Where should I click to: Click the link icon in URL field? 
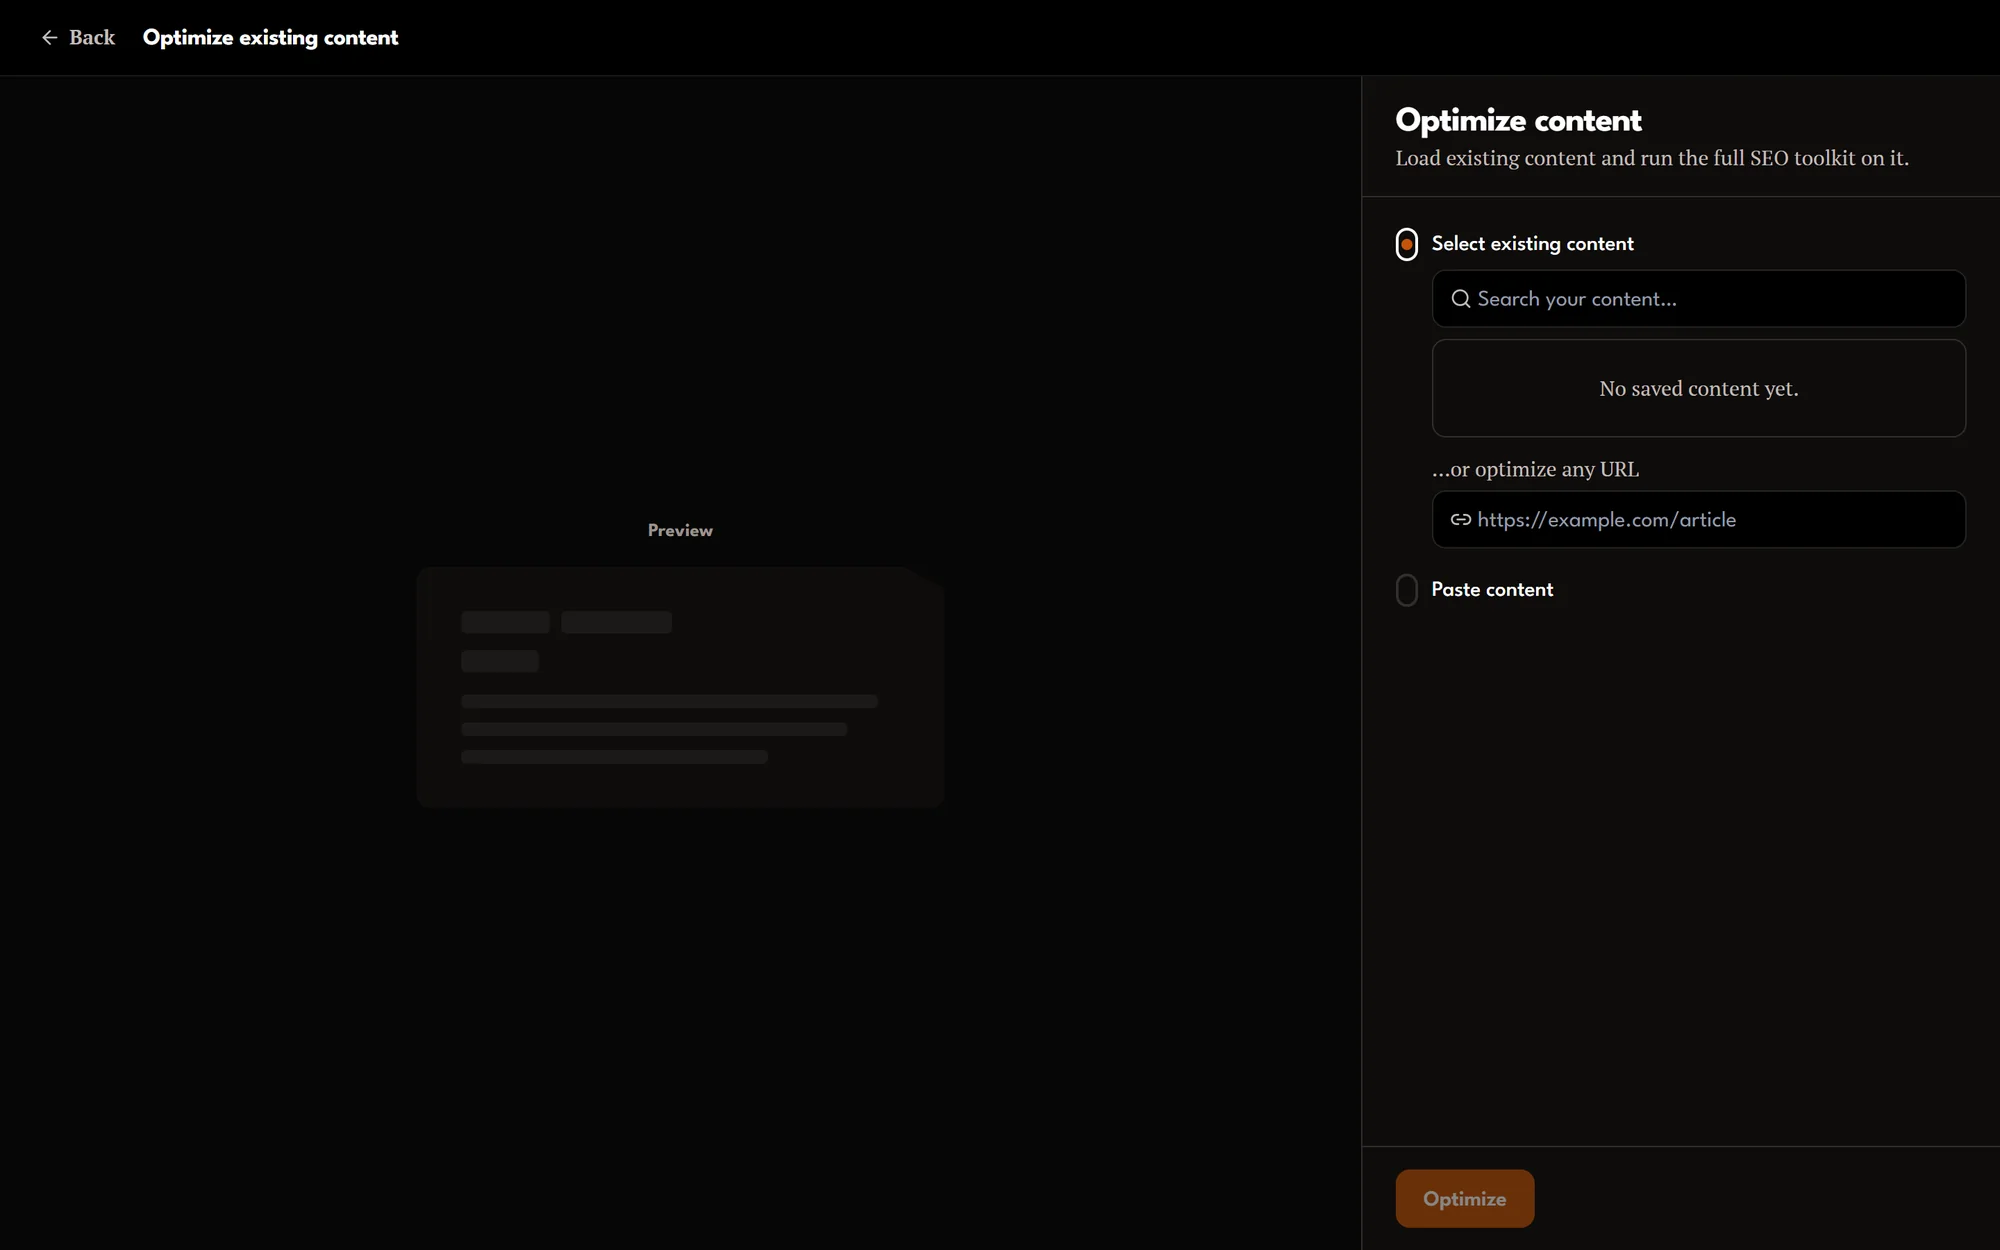tap(1461, 520)
